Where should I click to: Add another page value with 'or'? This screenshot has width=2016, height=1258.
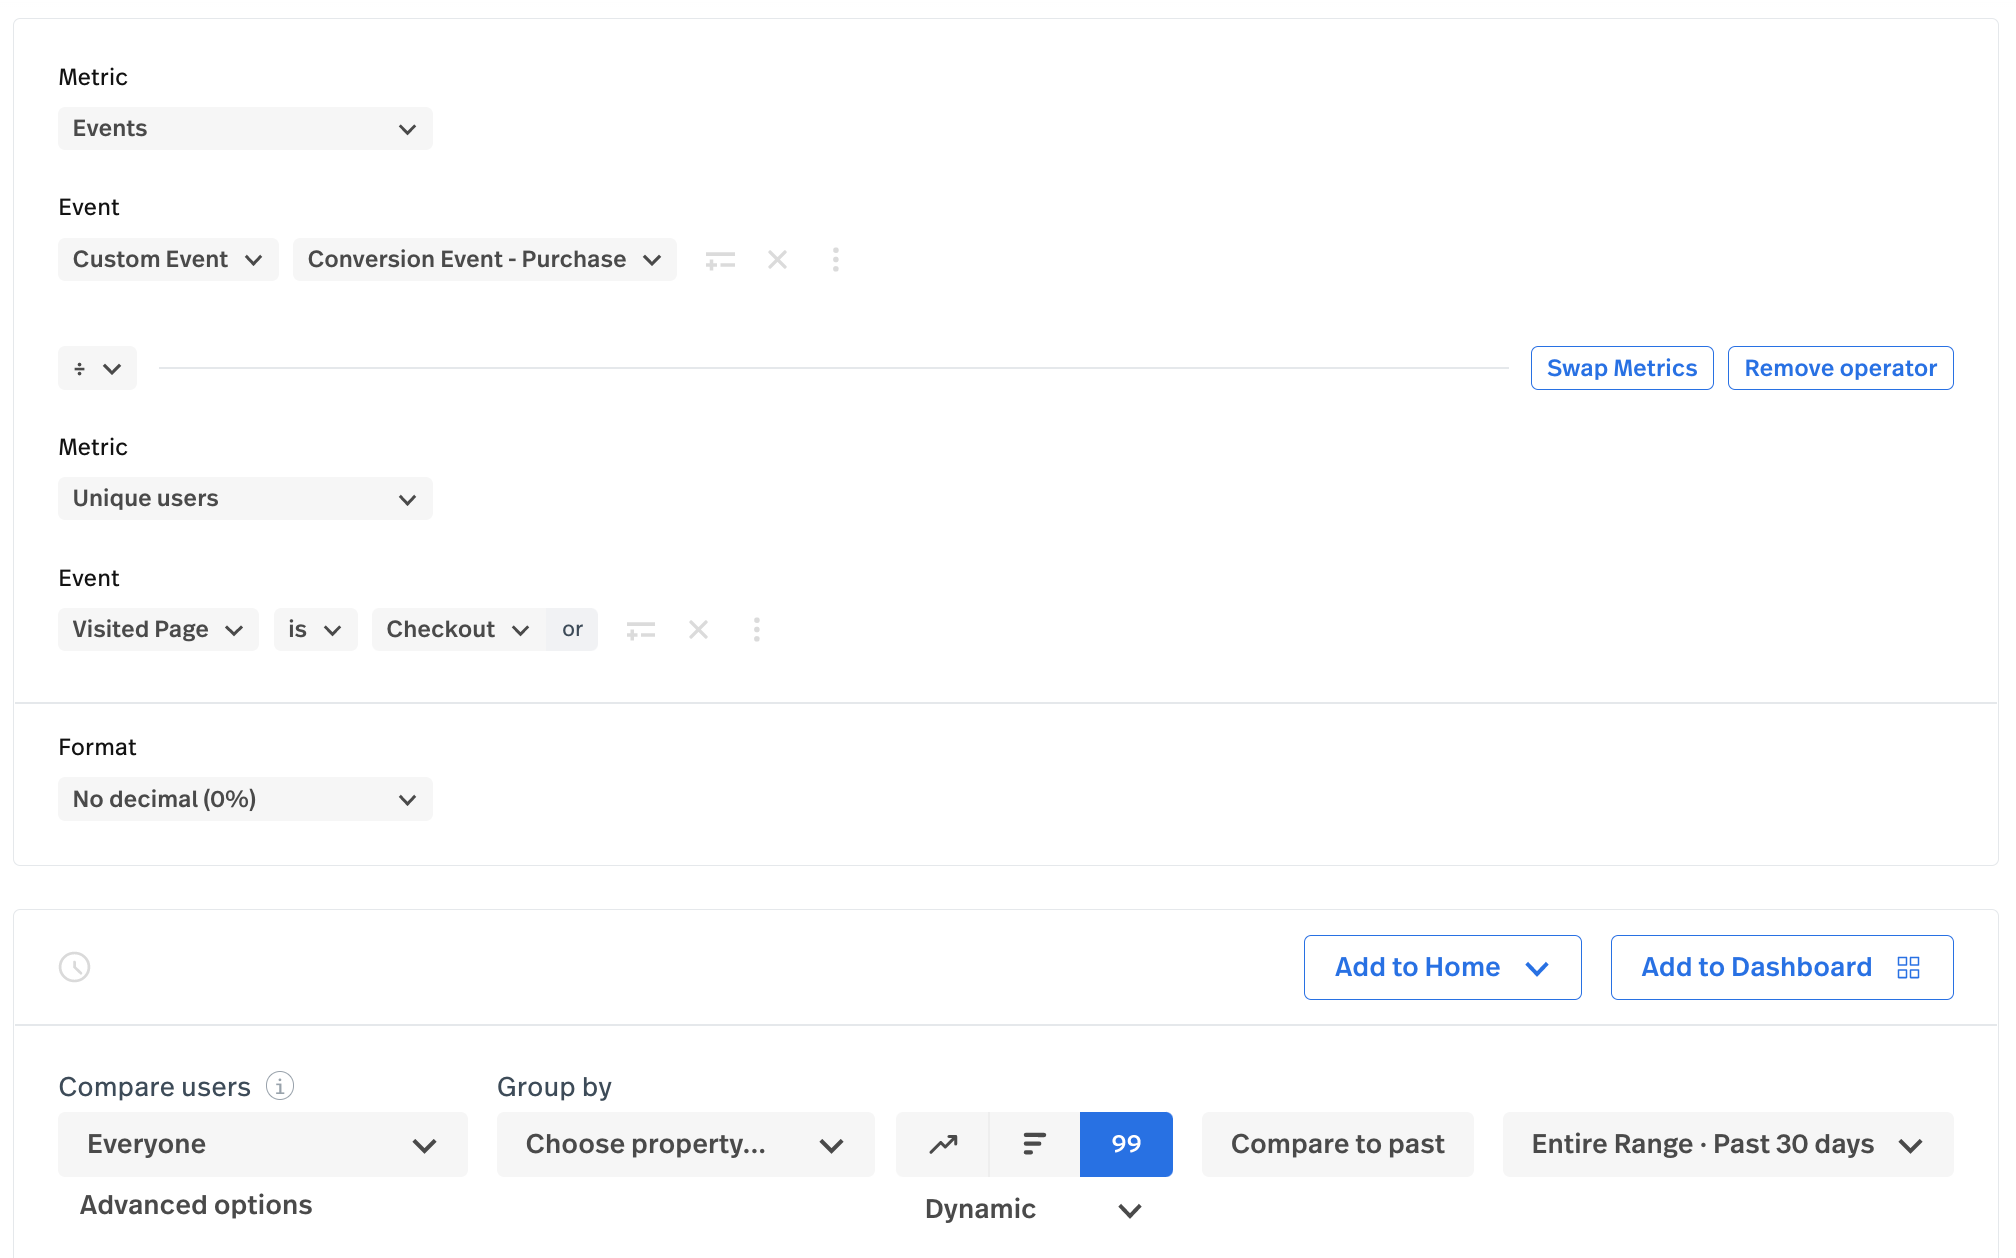(x=572, y=630)
